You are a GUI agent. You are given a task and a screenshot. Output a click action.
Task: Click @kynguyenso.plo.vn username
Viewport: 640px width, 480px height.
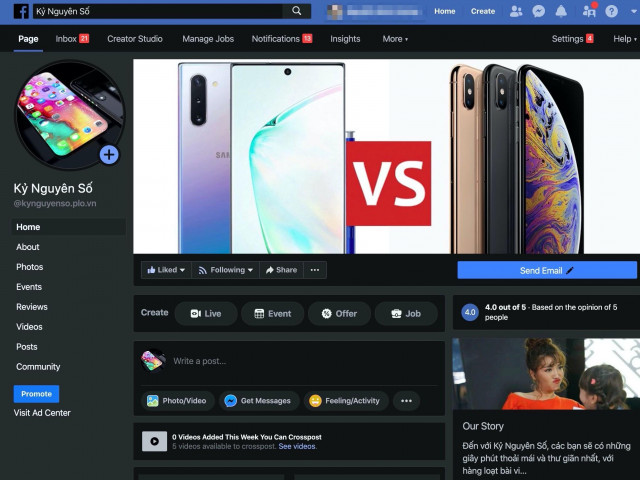[x=55, y=203]
